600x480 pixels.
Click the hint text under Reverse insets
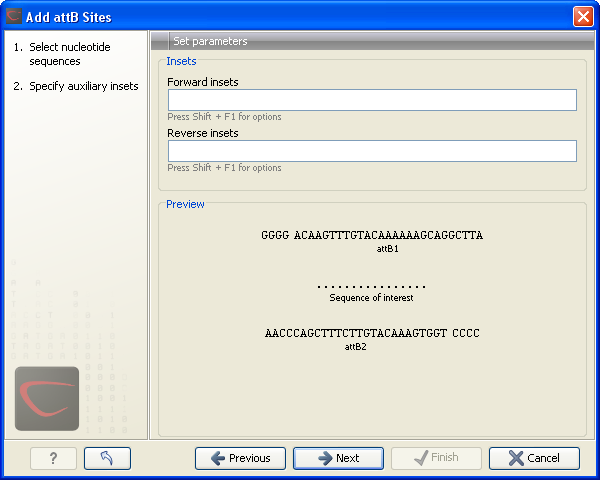[x=224, y=168]
